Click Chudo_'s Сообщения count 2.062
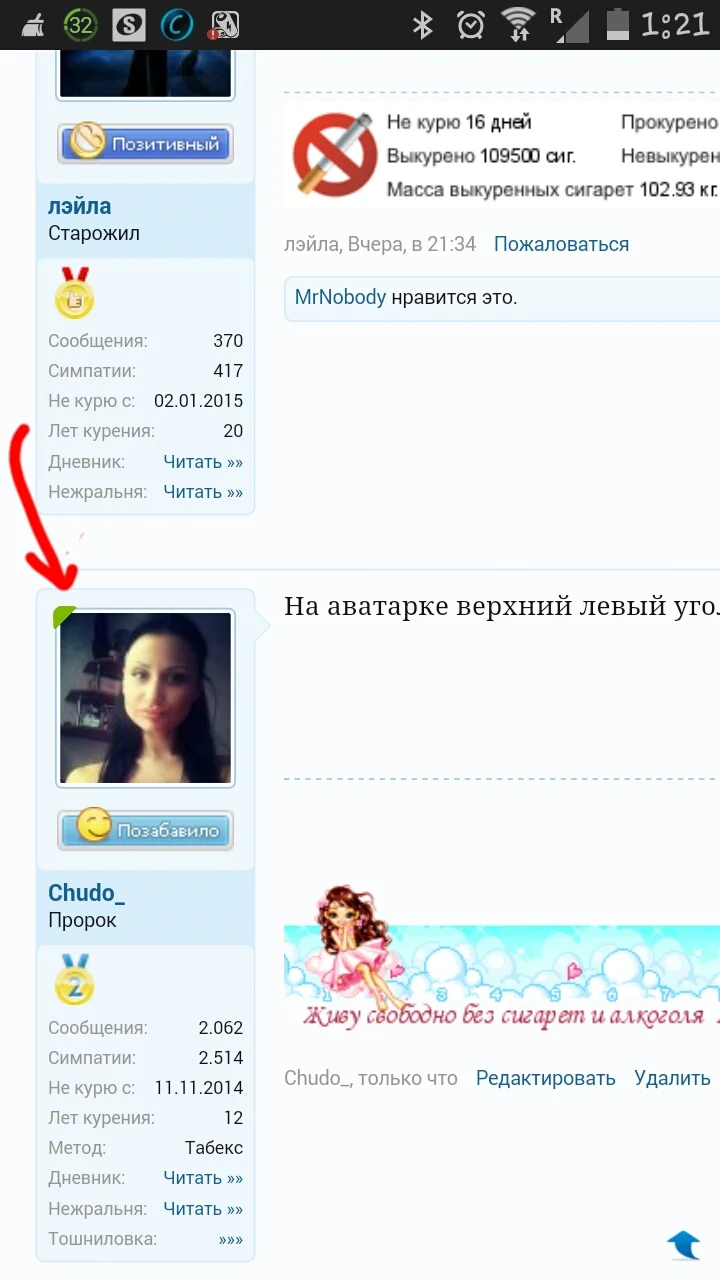The width and height of the screenshot is (720, 1280). point(220,1028)
